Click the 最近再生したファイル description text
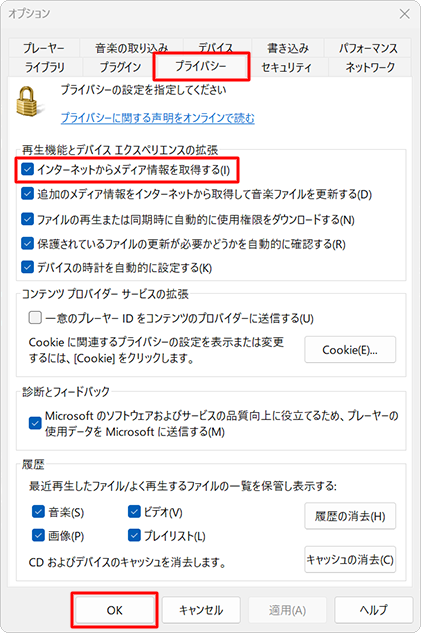This screenshot has width=421, height=633. pos(182,486)
